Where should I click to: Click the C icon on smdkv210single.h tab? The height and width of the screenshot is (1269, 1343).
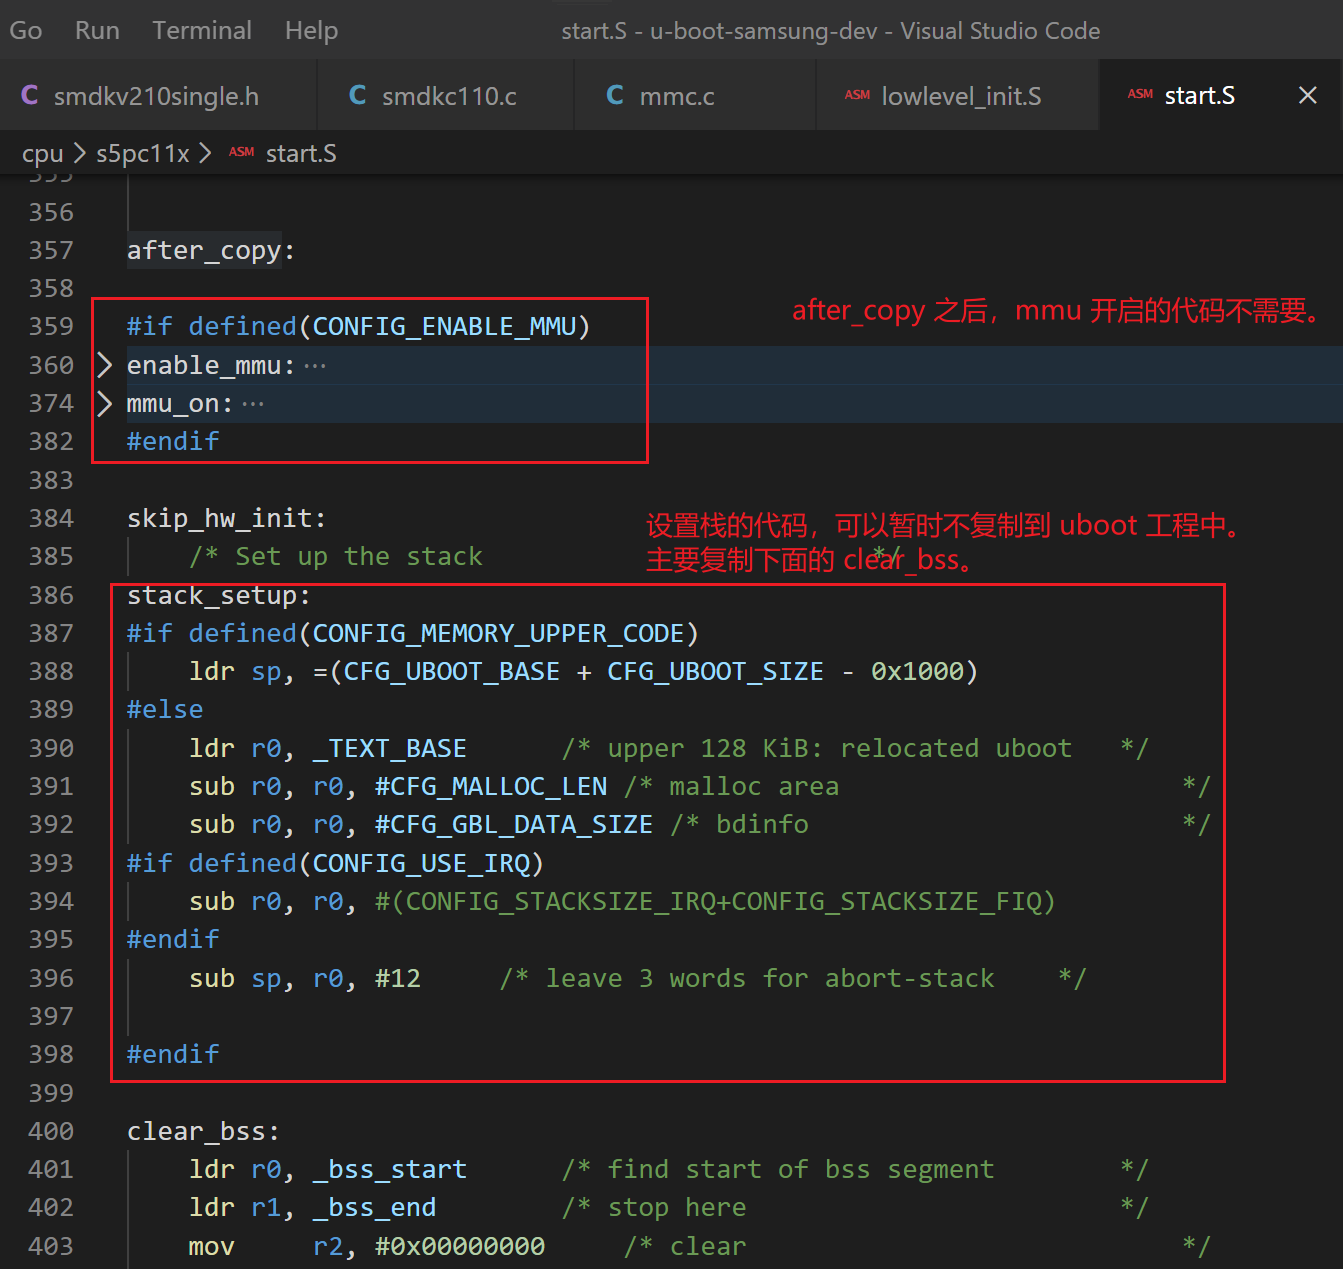coord(30,95)
